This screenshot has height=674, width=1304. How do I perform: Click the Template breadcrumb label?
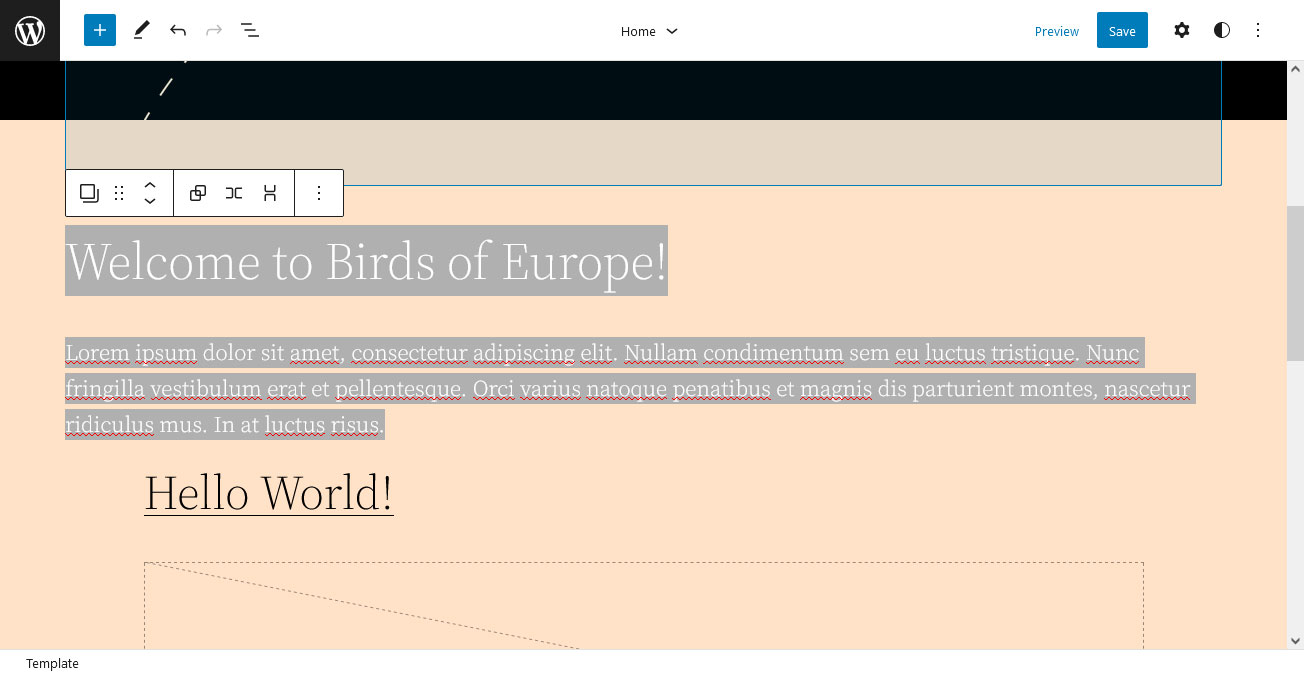51,663
